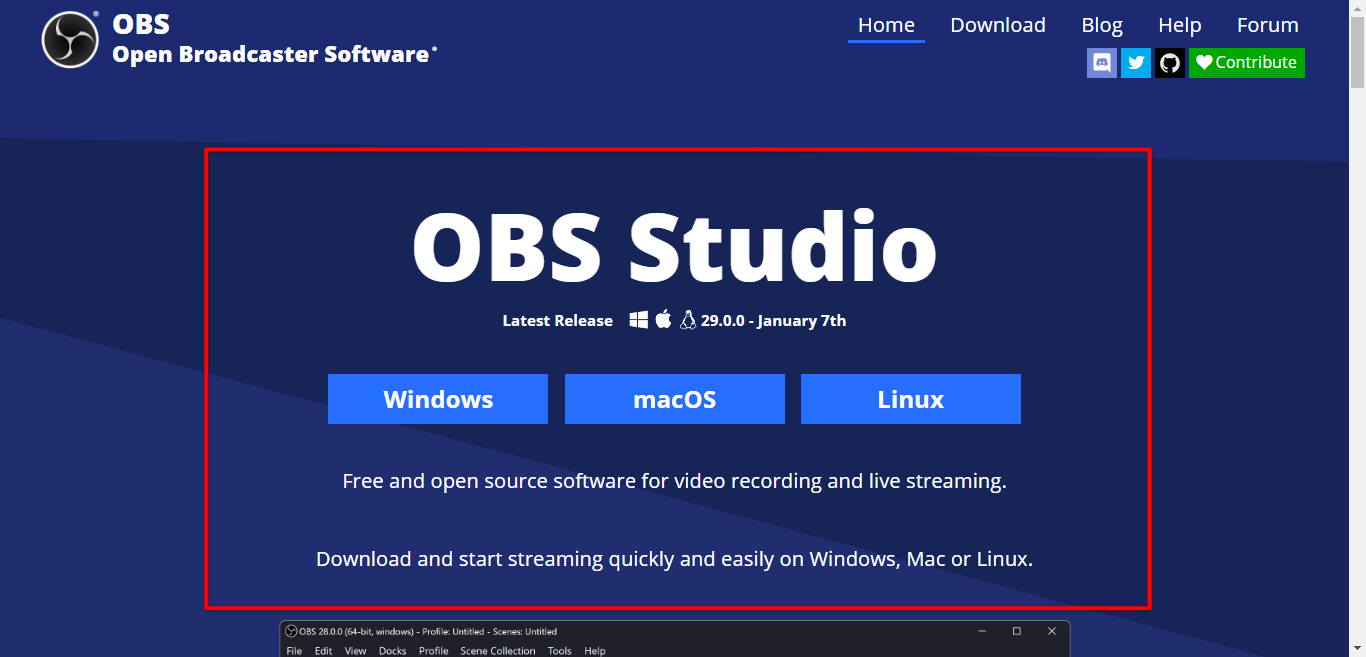The width and height of the screenshot is (1366, 657).
Task: Open Profile menu in OBS app screenshot
Action: coord(434,651)
